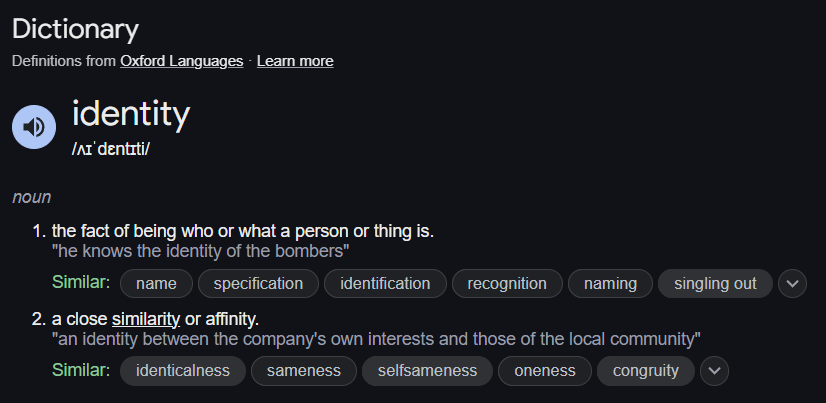Select the synonym chip 'specification'
The height and width of the screenshot is (403, 826).
(x=258, y=283)
